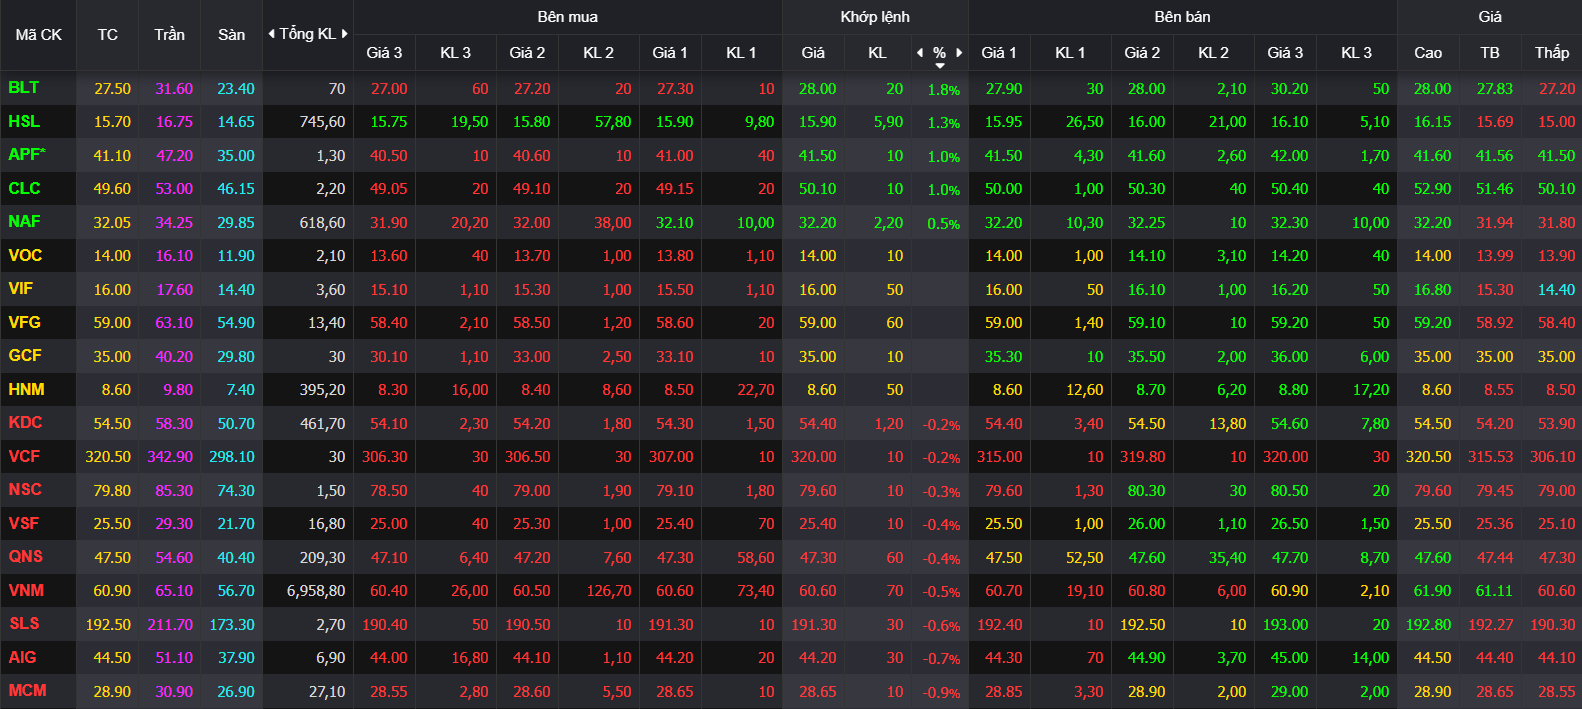This screenshot has width=1582, height=709.
Task: Click GCF total volume 30
Action: click(337, 357)
